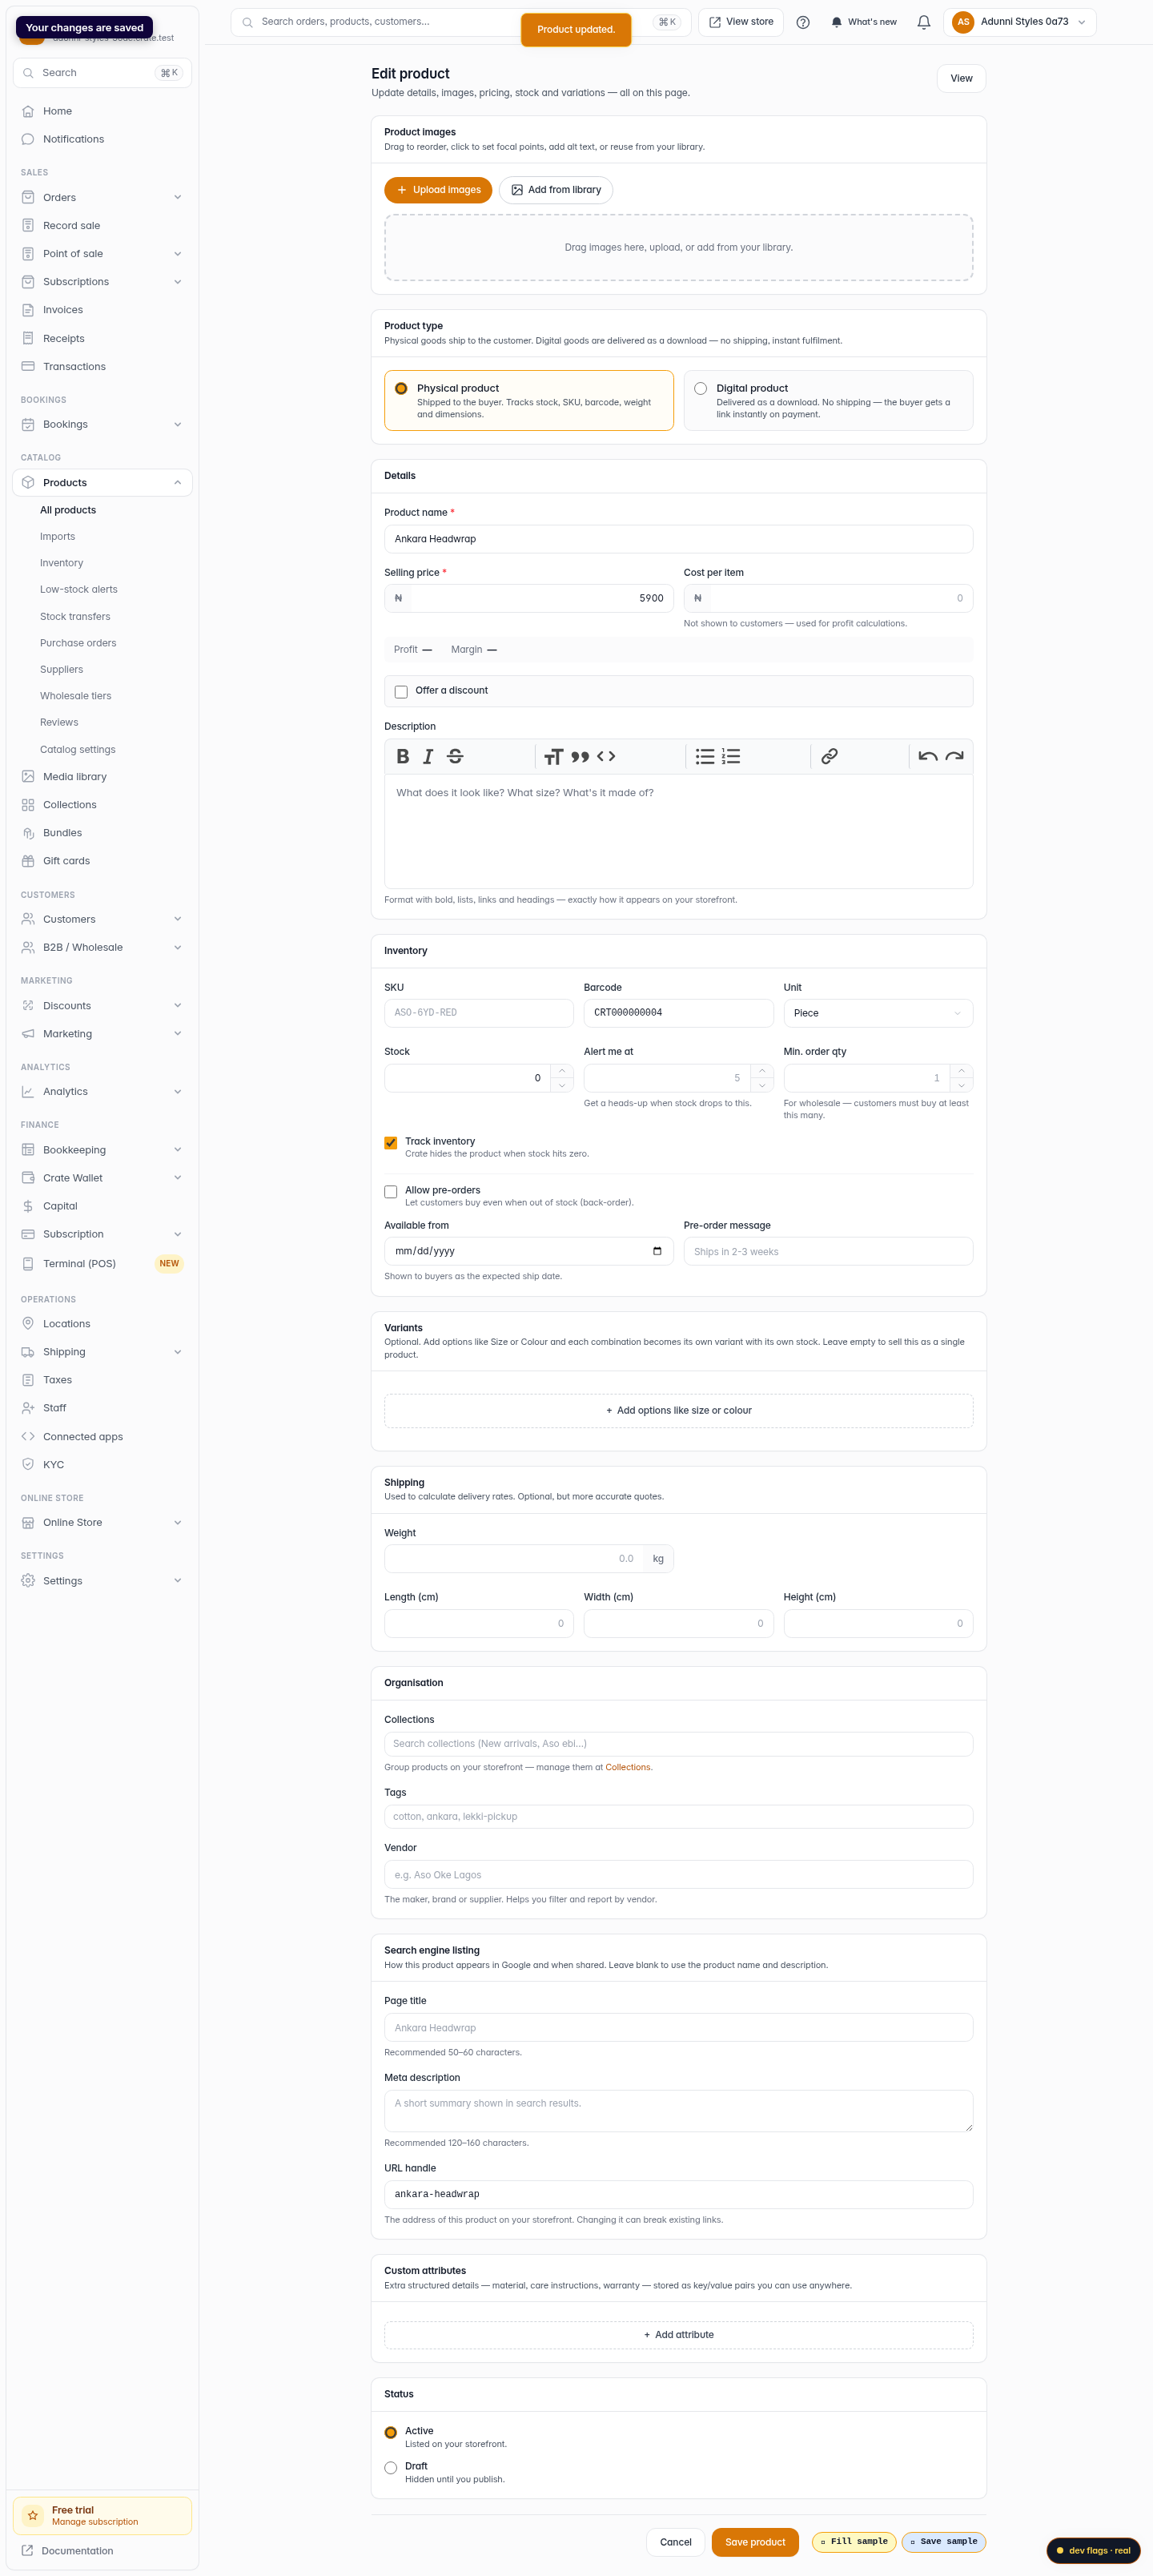Open Low-stock alerts page
Viewport: 1153px width, 2576px height.
(x=78, y=589)
